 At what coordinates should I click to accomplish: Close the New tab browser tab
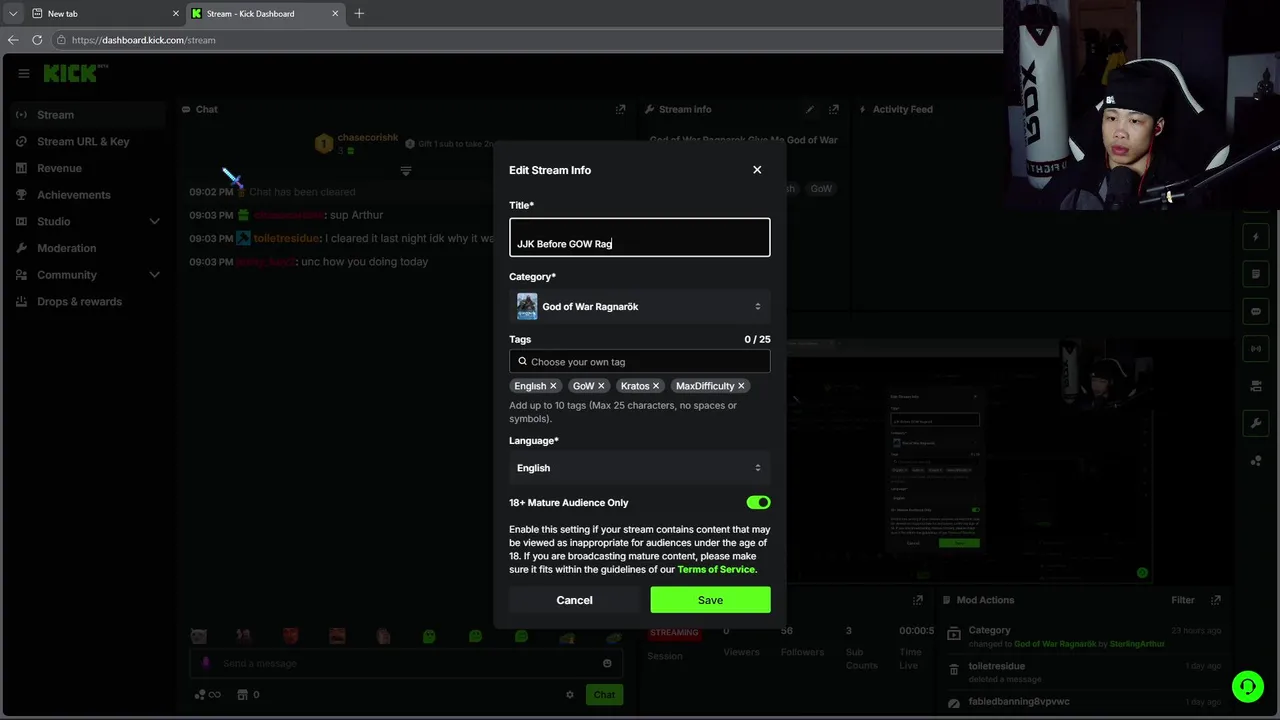tap(176, 14)
